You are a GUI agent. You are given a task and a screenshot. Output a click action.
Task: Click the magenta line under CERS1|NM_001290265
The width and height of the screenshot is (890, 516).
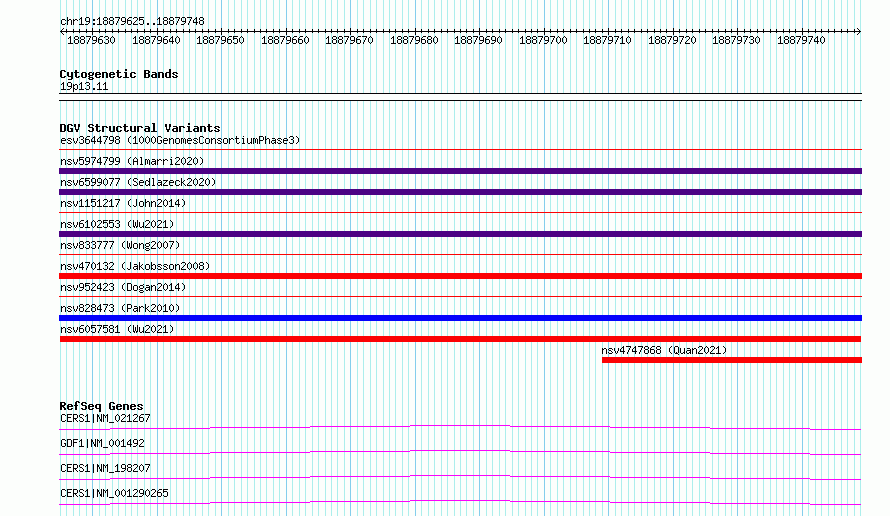460,502
